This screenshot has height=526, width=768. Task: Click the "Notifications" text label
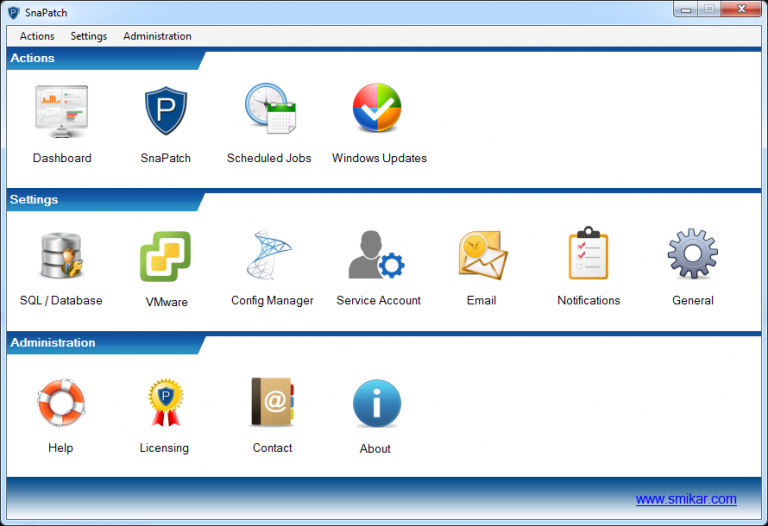click(588, 301)
